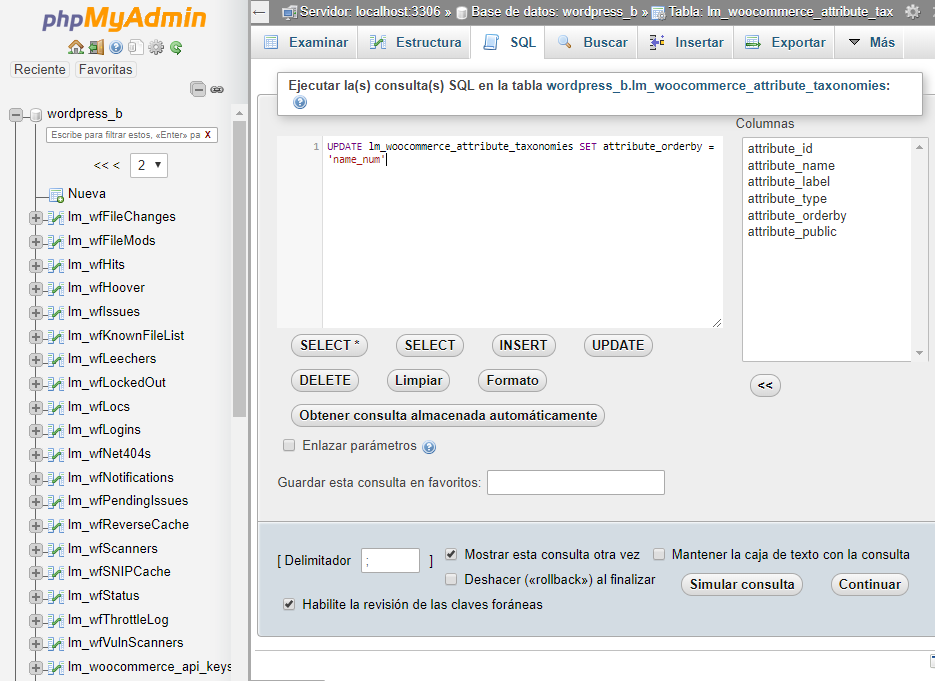This screenshot has width=935, height=681.
Task: Click table icon of lm_wfStatus
Action: pyautogui.click(x=56, y=596)
